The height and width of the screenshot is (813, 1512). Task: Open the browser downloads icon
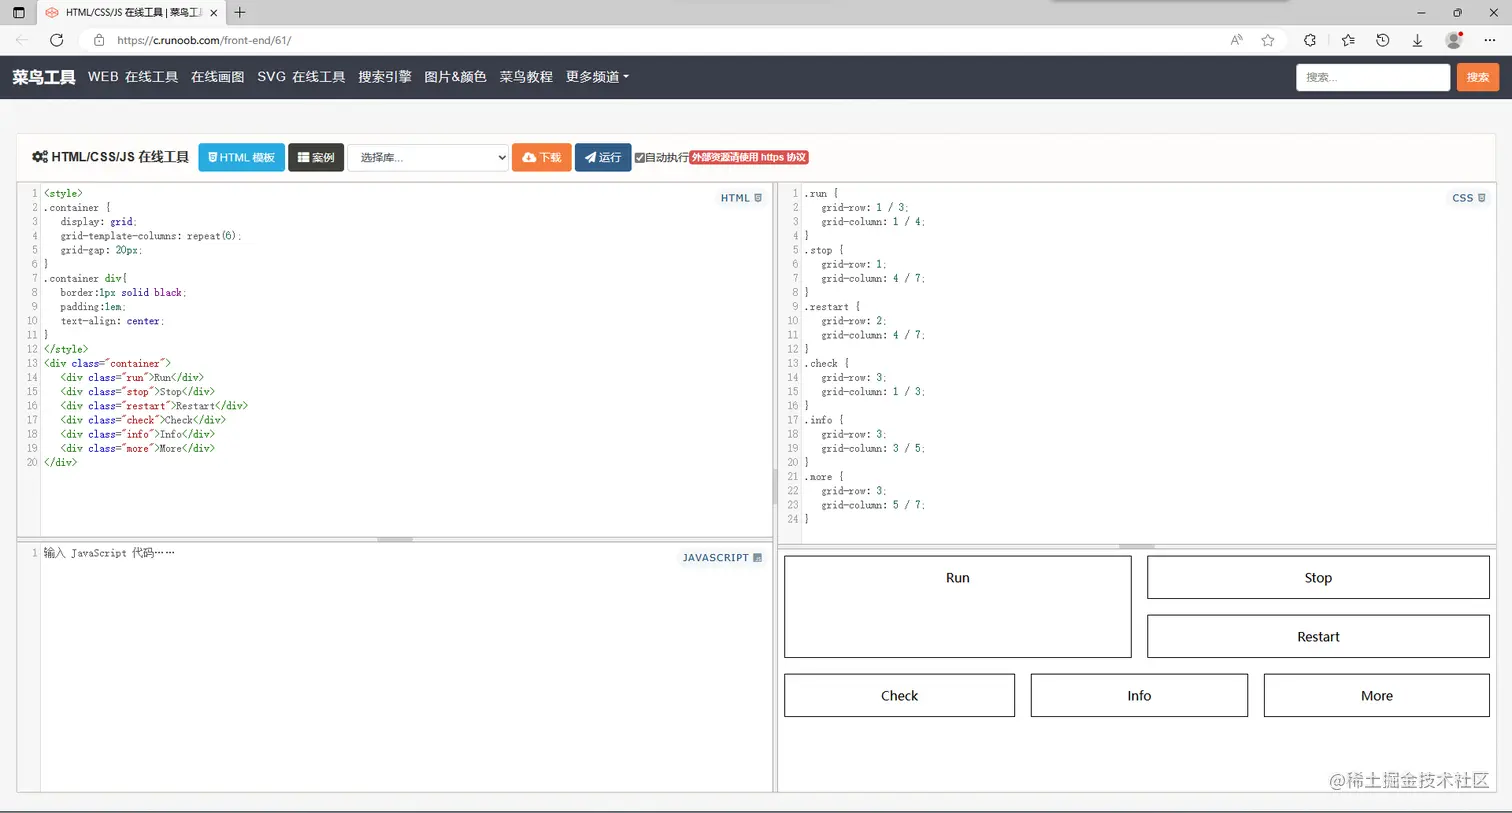[x=1417, y=40]
